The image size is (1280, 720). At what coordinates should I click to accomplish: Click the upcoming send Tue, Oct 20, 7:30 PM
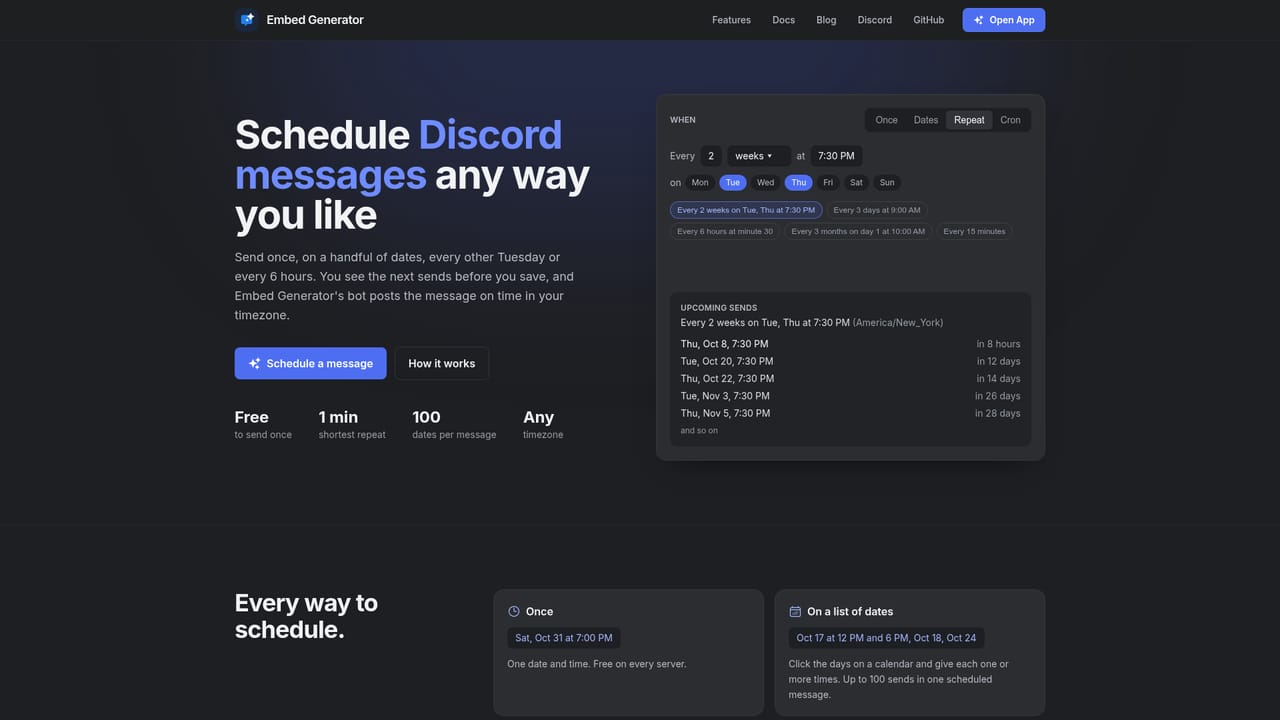point(727,361)
